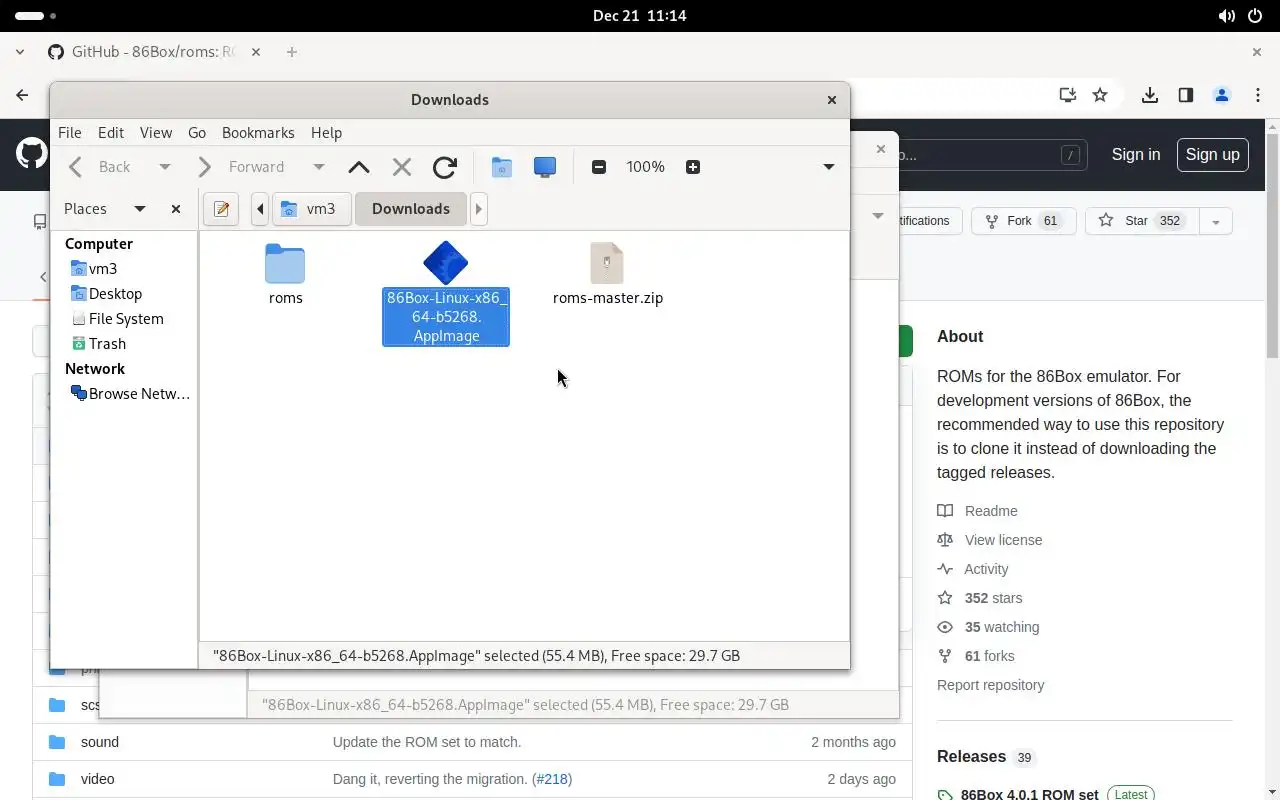This screenshot has width=1280, height=800.
Task: Click the 100% zoom level label
Action: click(x=646, y=167)
